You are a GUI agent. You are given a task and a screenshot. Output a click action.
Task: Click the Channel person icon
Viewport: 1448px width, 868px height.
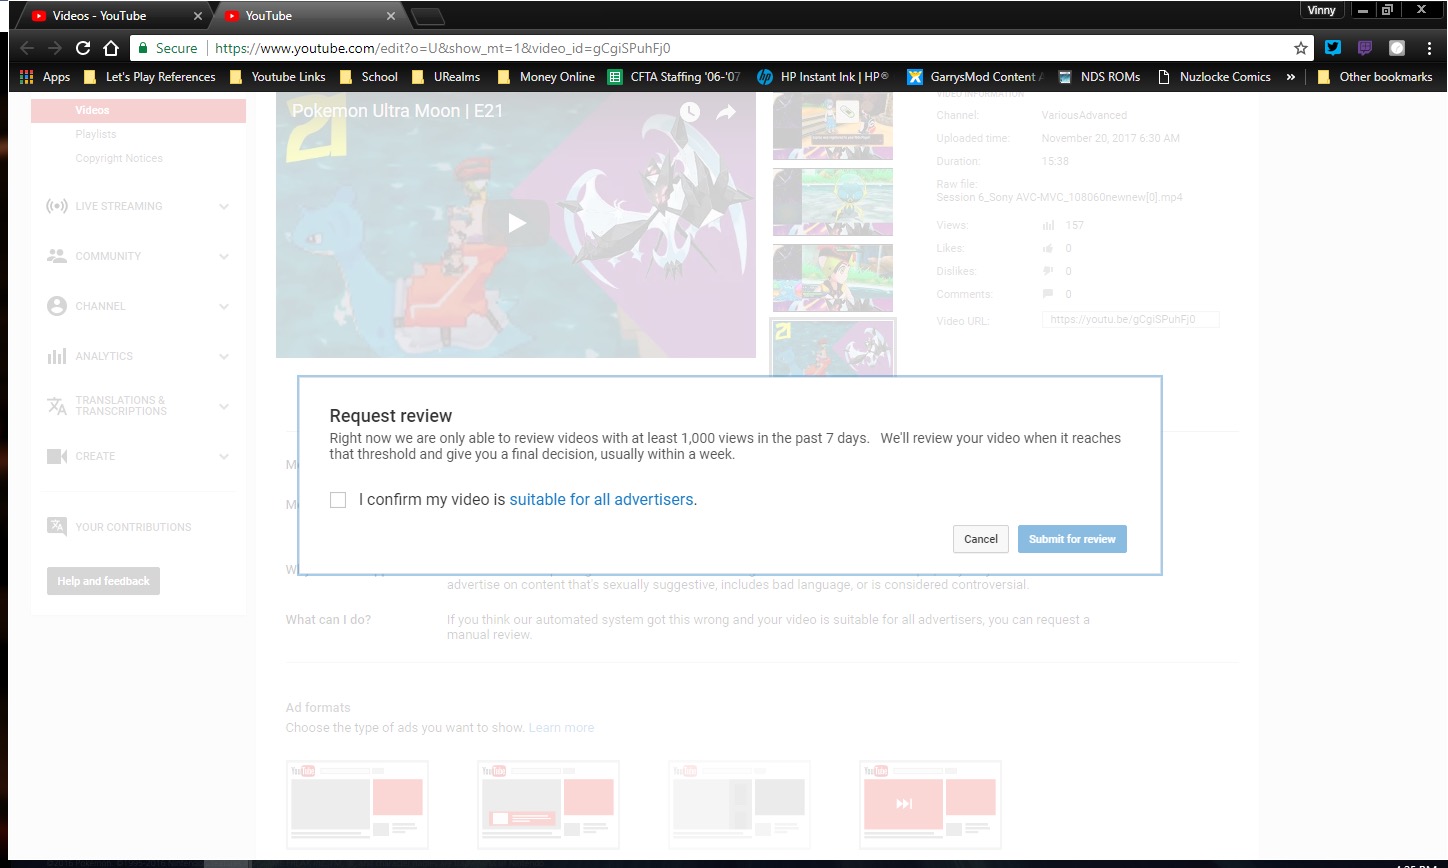[x=57, y=306]
